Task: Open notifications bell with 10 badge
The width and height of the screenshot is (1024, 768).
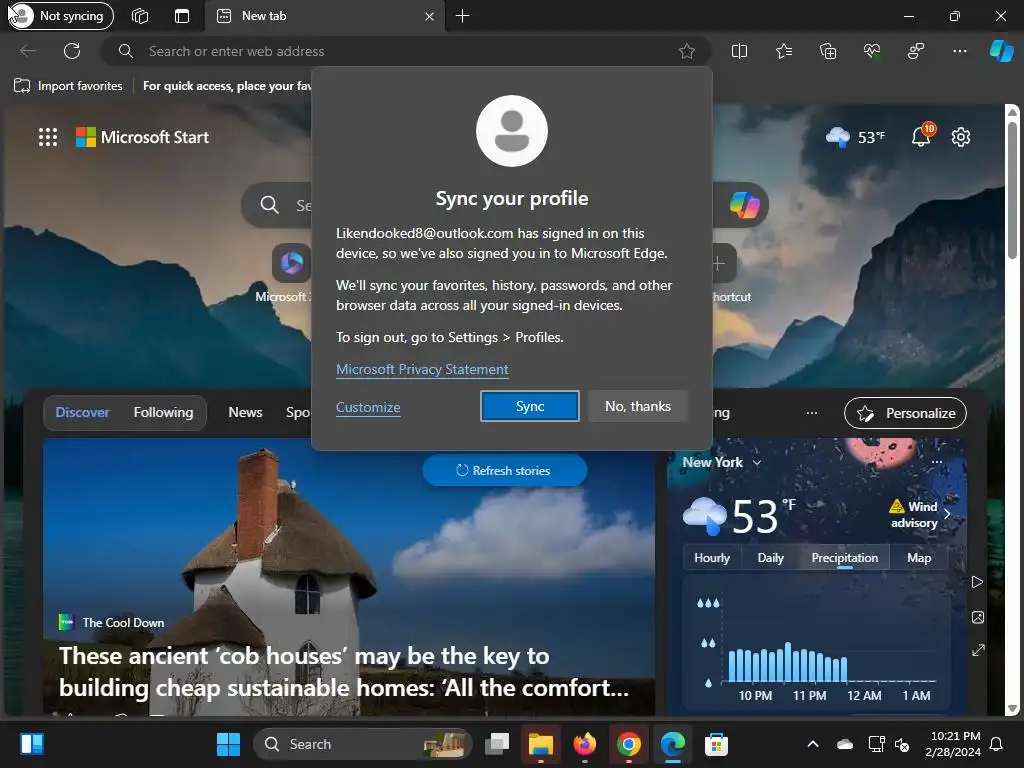Action: 921,136
